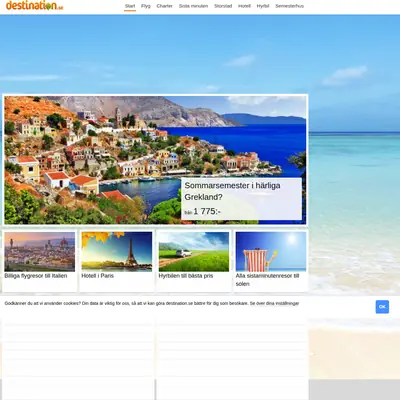The width and height of the screenshot is (400, 400).
Task: Open the Start menu item
Action: coord(130,6)
